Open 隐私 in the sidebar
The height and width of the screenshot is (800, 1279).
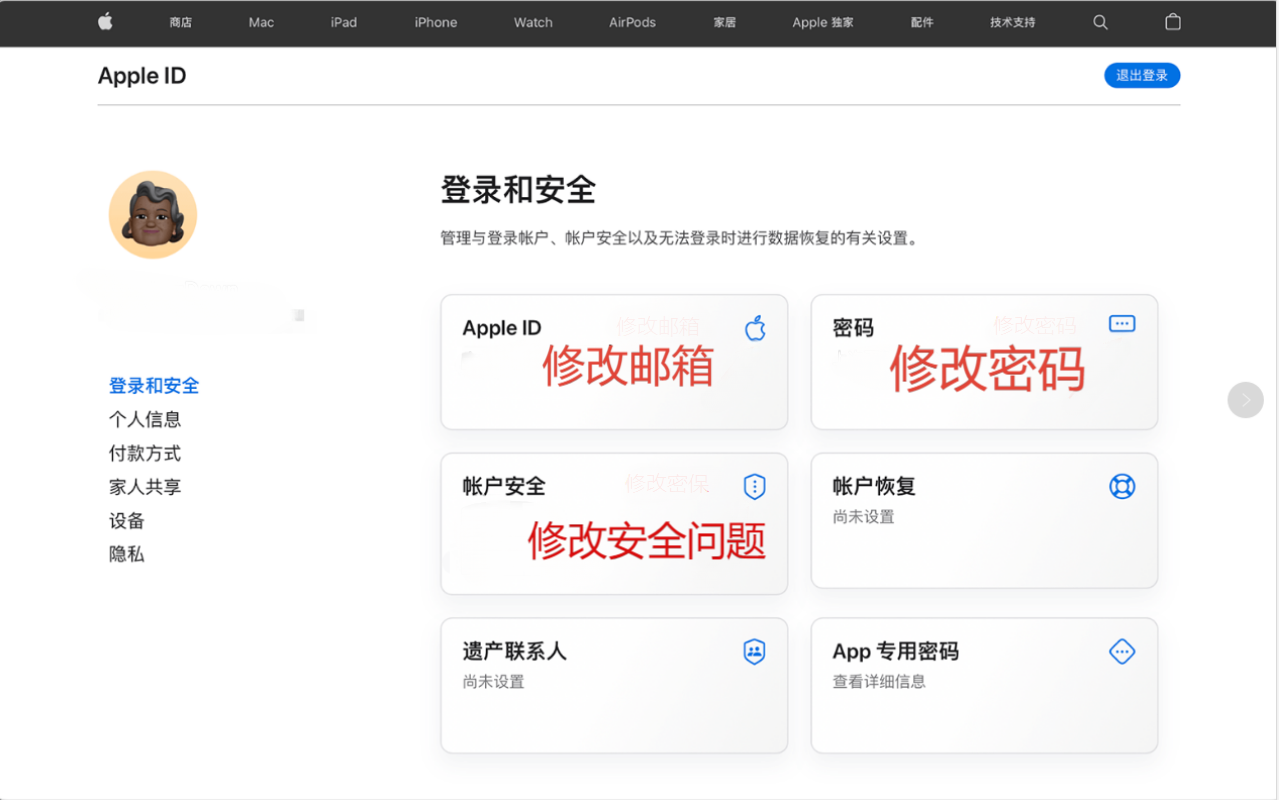click(127, 554)
